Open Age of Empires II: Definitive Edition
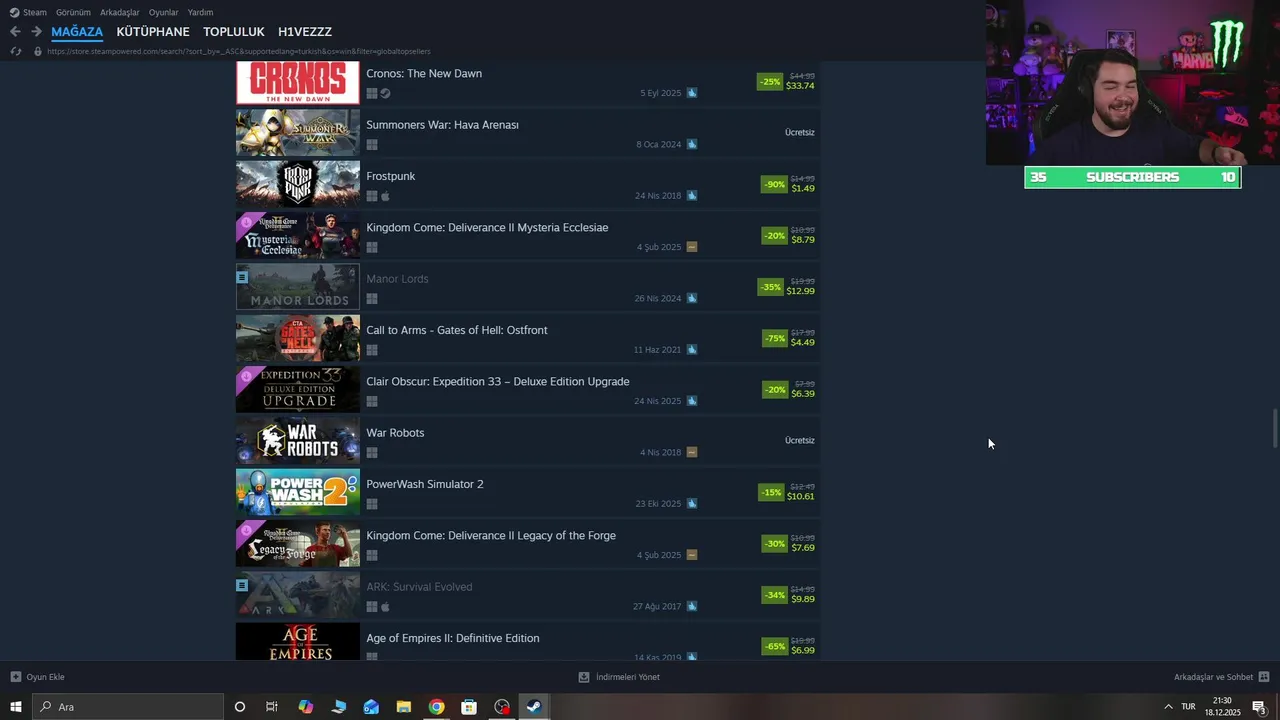Screen dimensions: 1280x720 click(528, 641)
